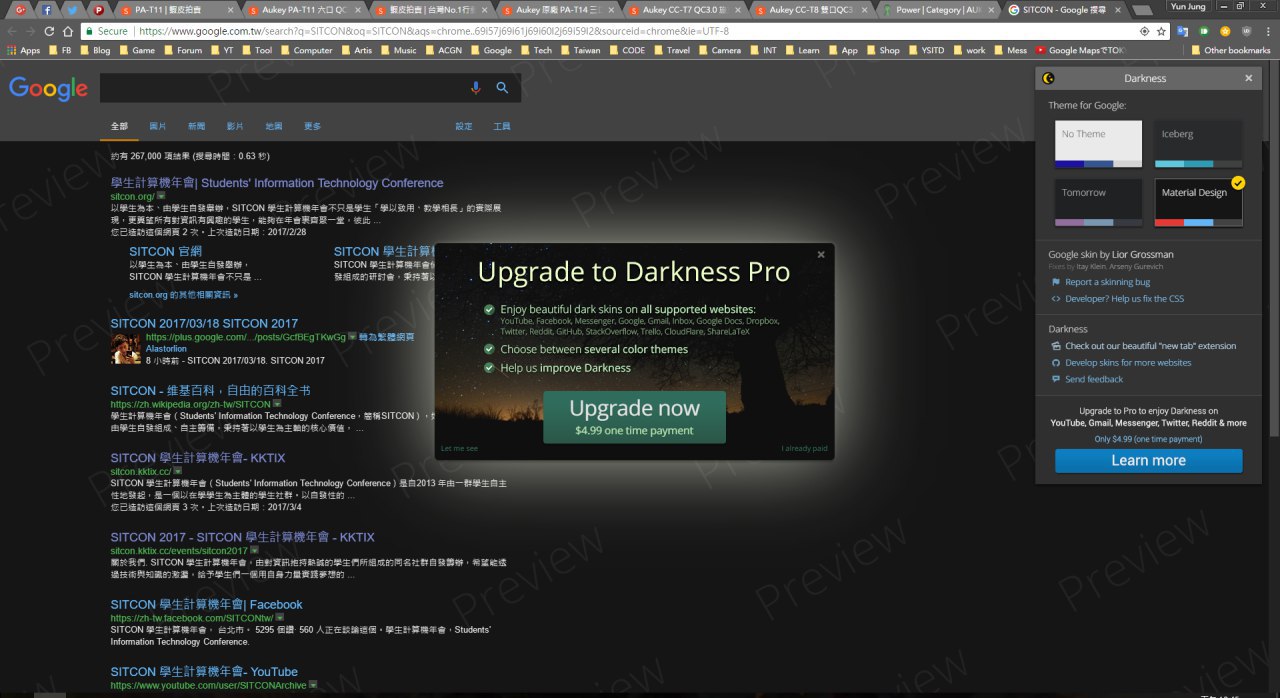Open the 更多 search menu
This screenshot has width=1280, height=698.
(x=312, y=127)
